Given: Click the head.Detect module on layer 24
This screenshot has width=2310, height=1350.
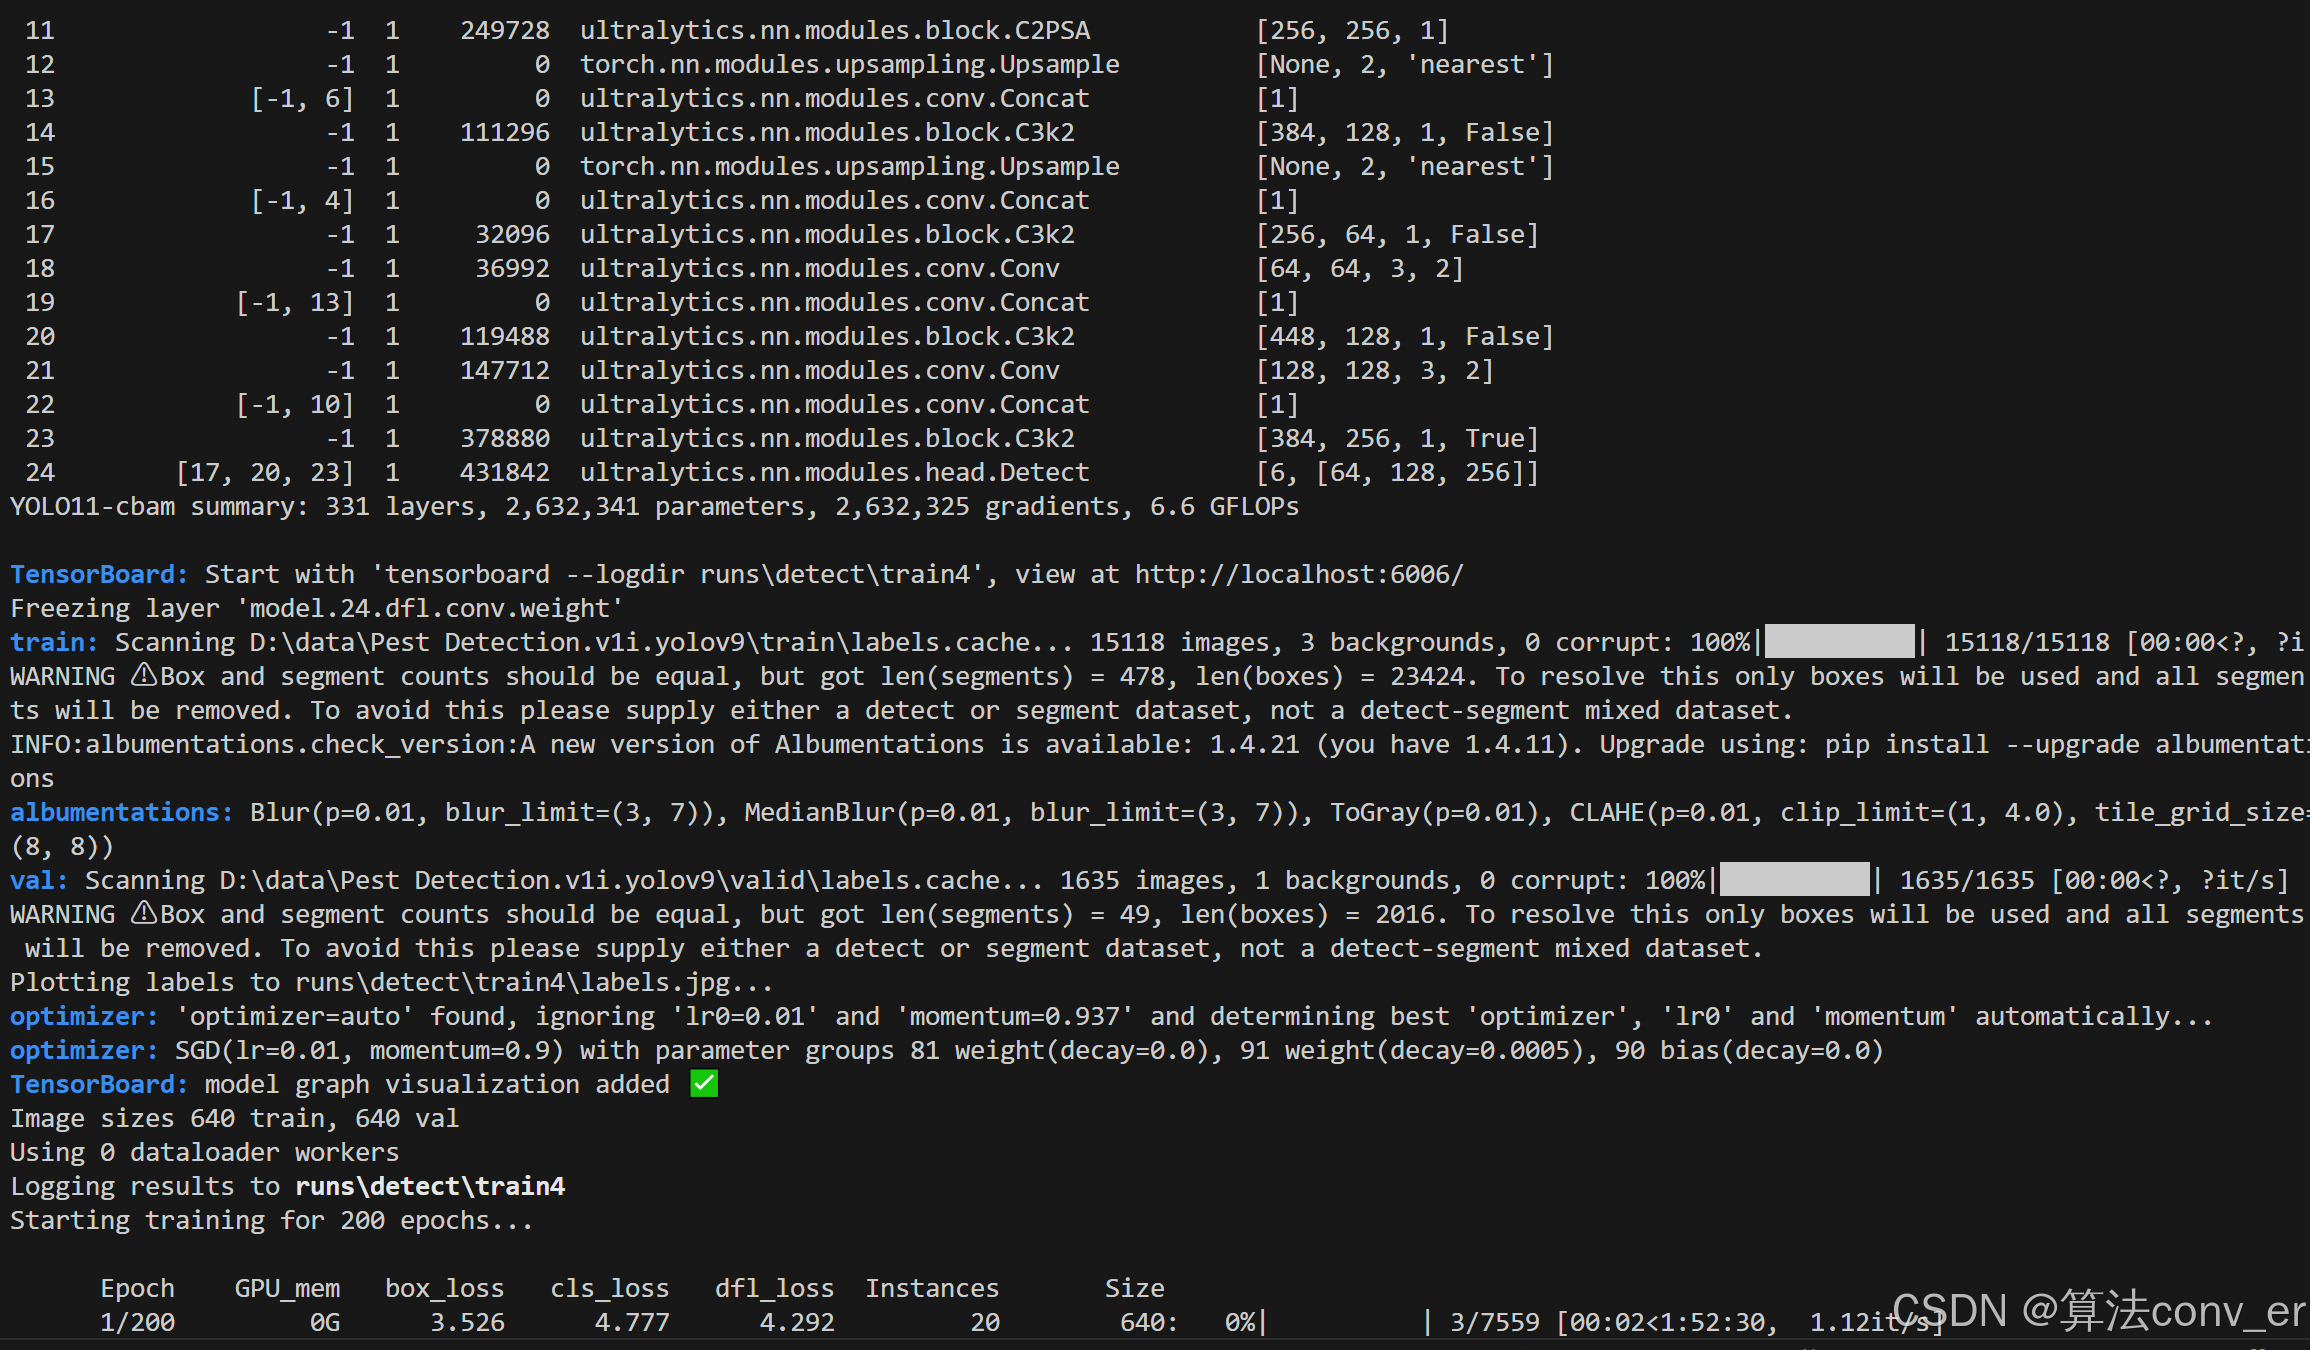Looking at the screenshot, I should [x=834, y=473].
